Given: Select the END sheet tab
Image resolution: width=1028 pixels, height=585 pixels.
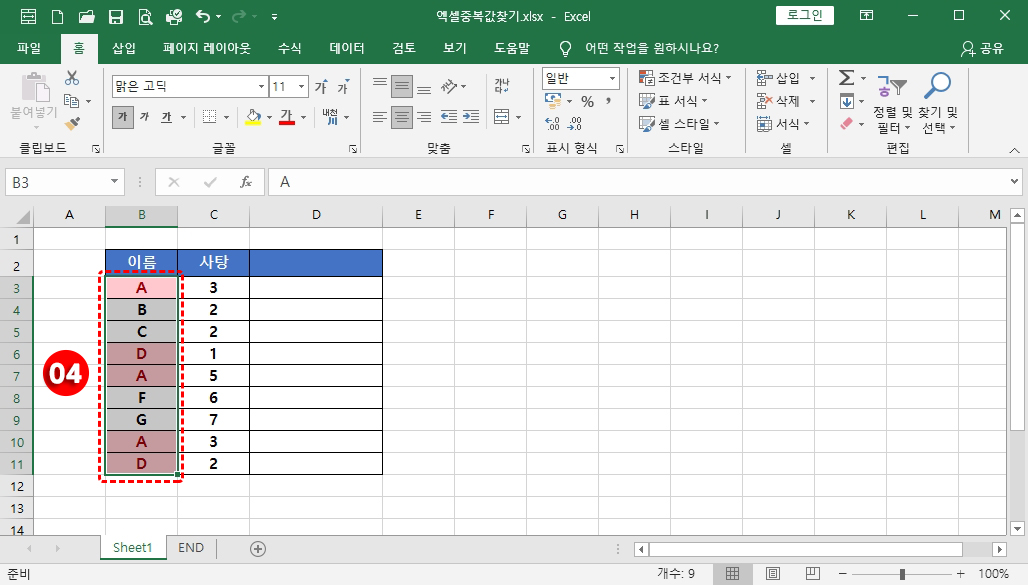Looking at the screenshot, I should tap(189, 548).
